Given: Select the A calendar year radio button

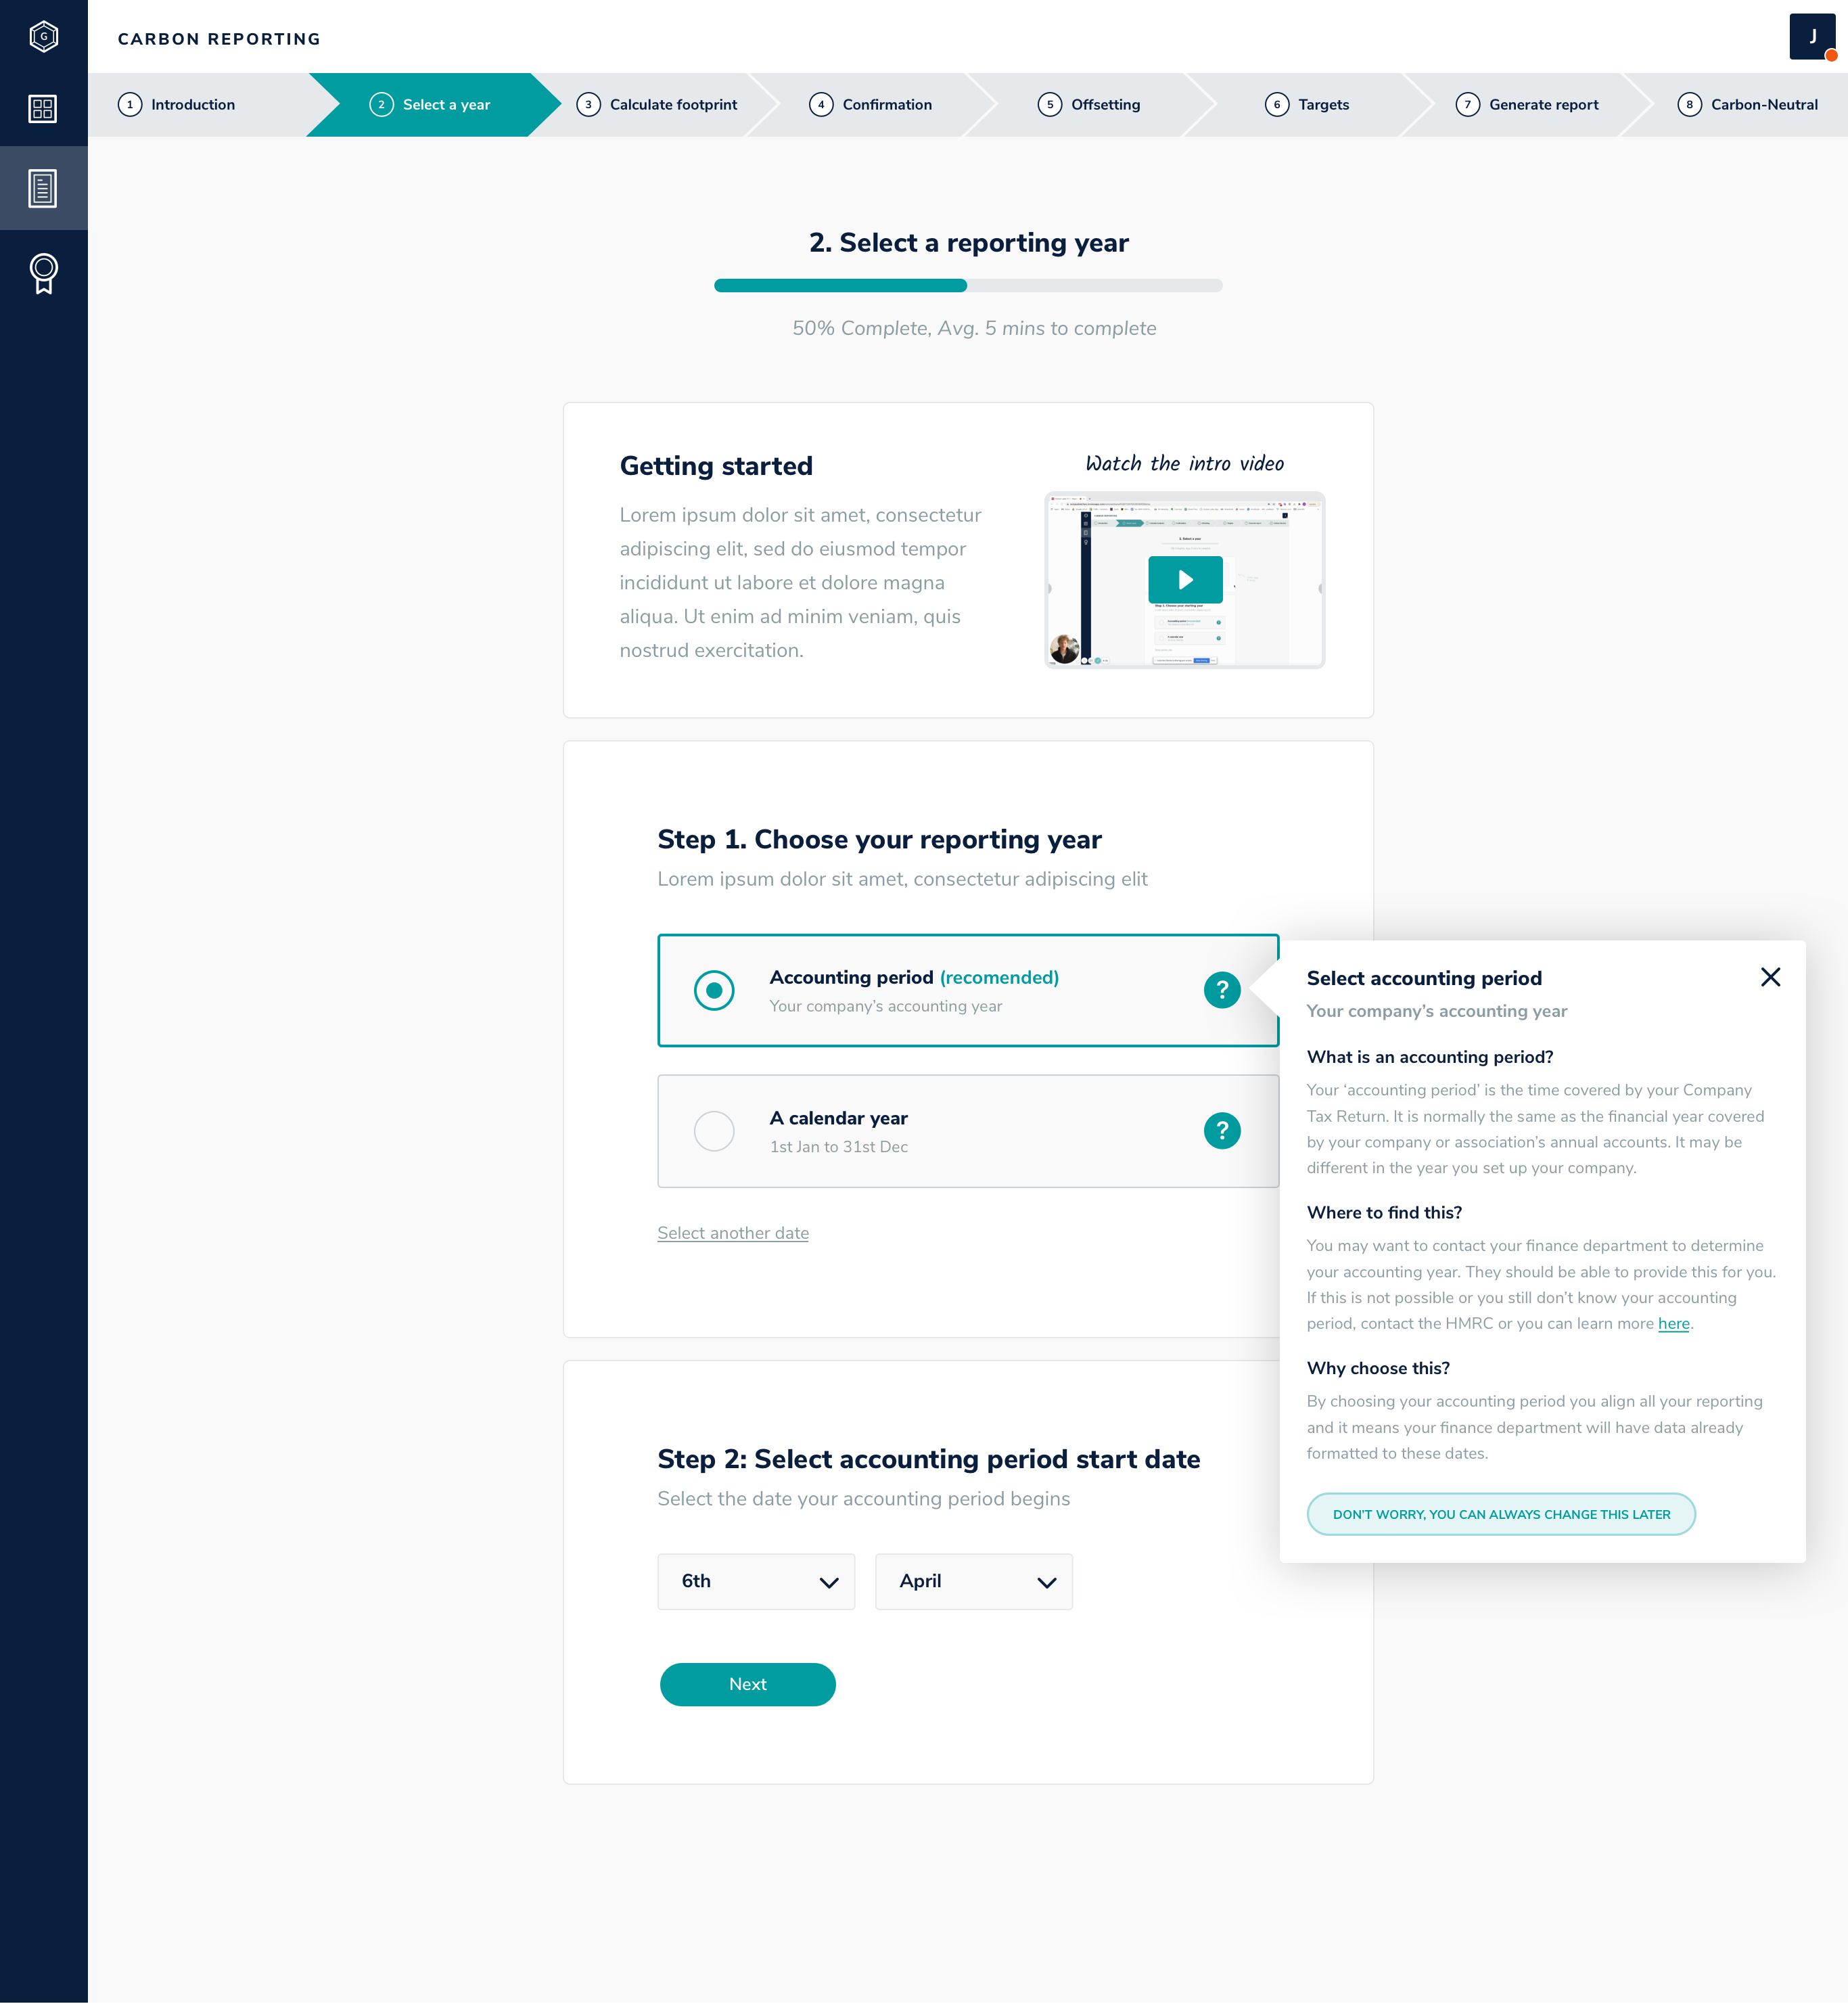Looking at the screenshot, I should (x=714, y=1131).
